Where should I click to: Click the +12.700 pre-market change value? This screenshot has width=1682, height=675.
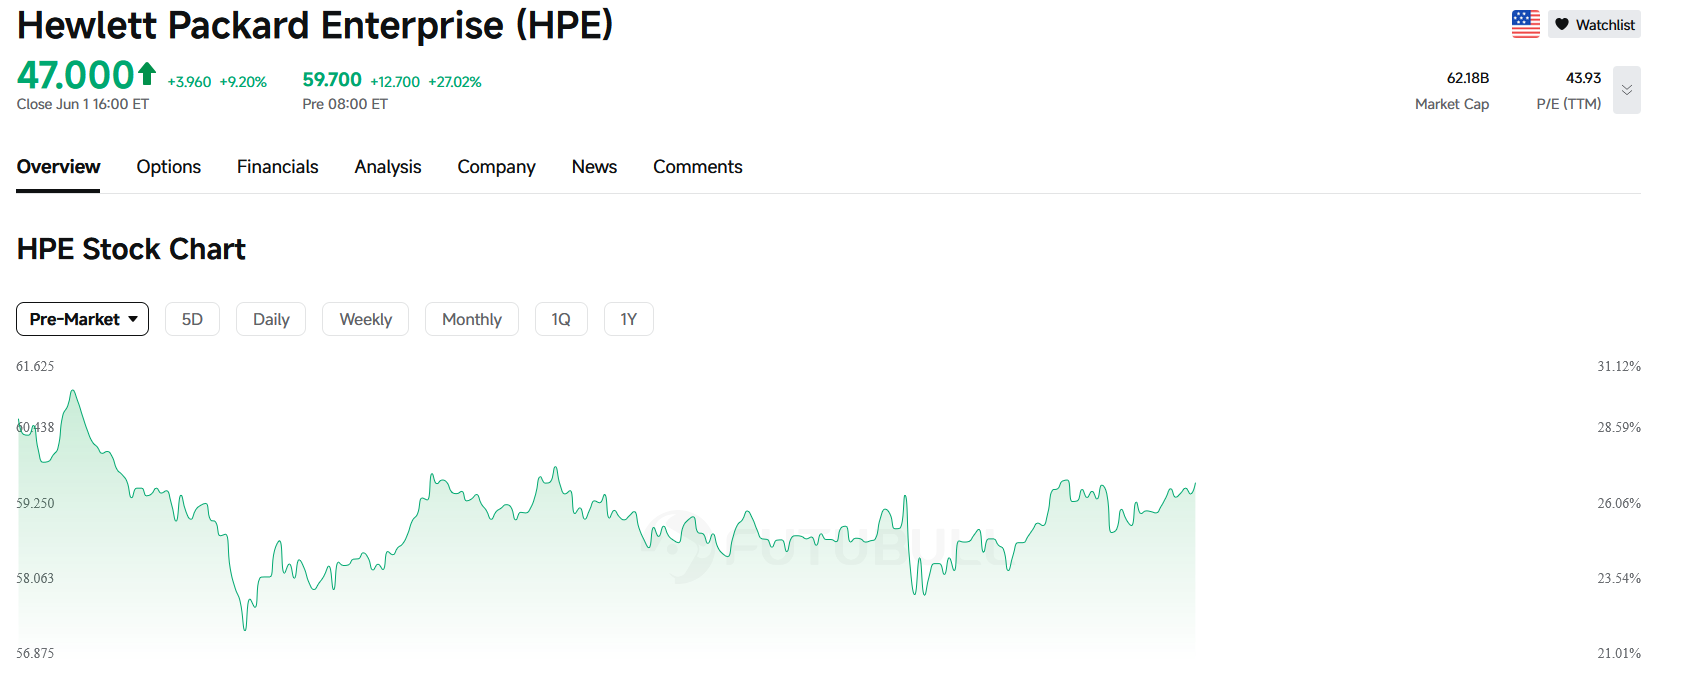point(395,82)
